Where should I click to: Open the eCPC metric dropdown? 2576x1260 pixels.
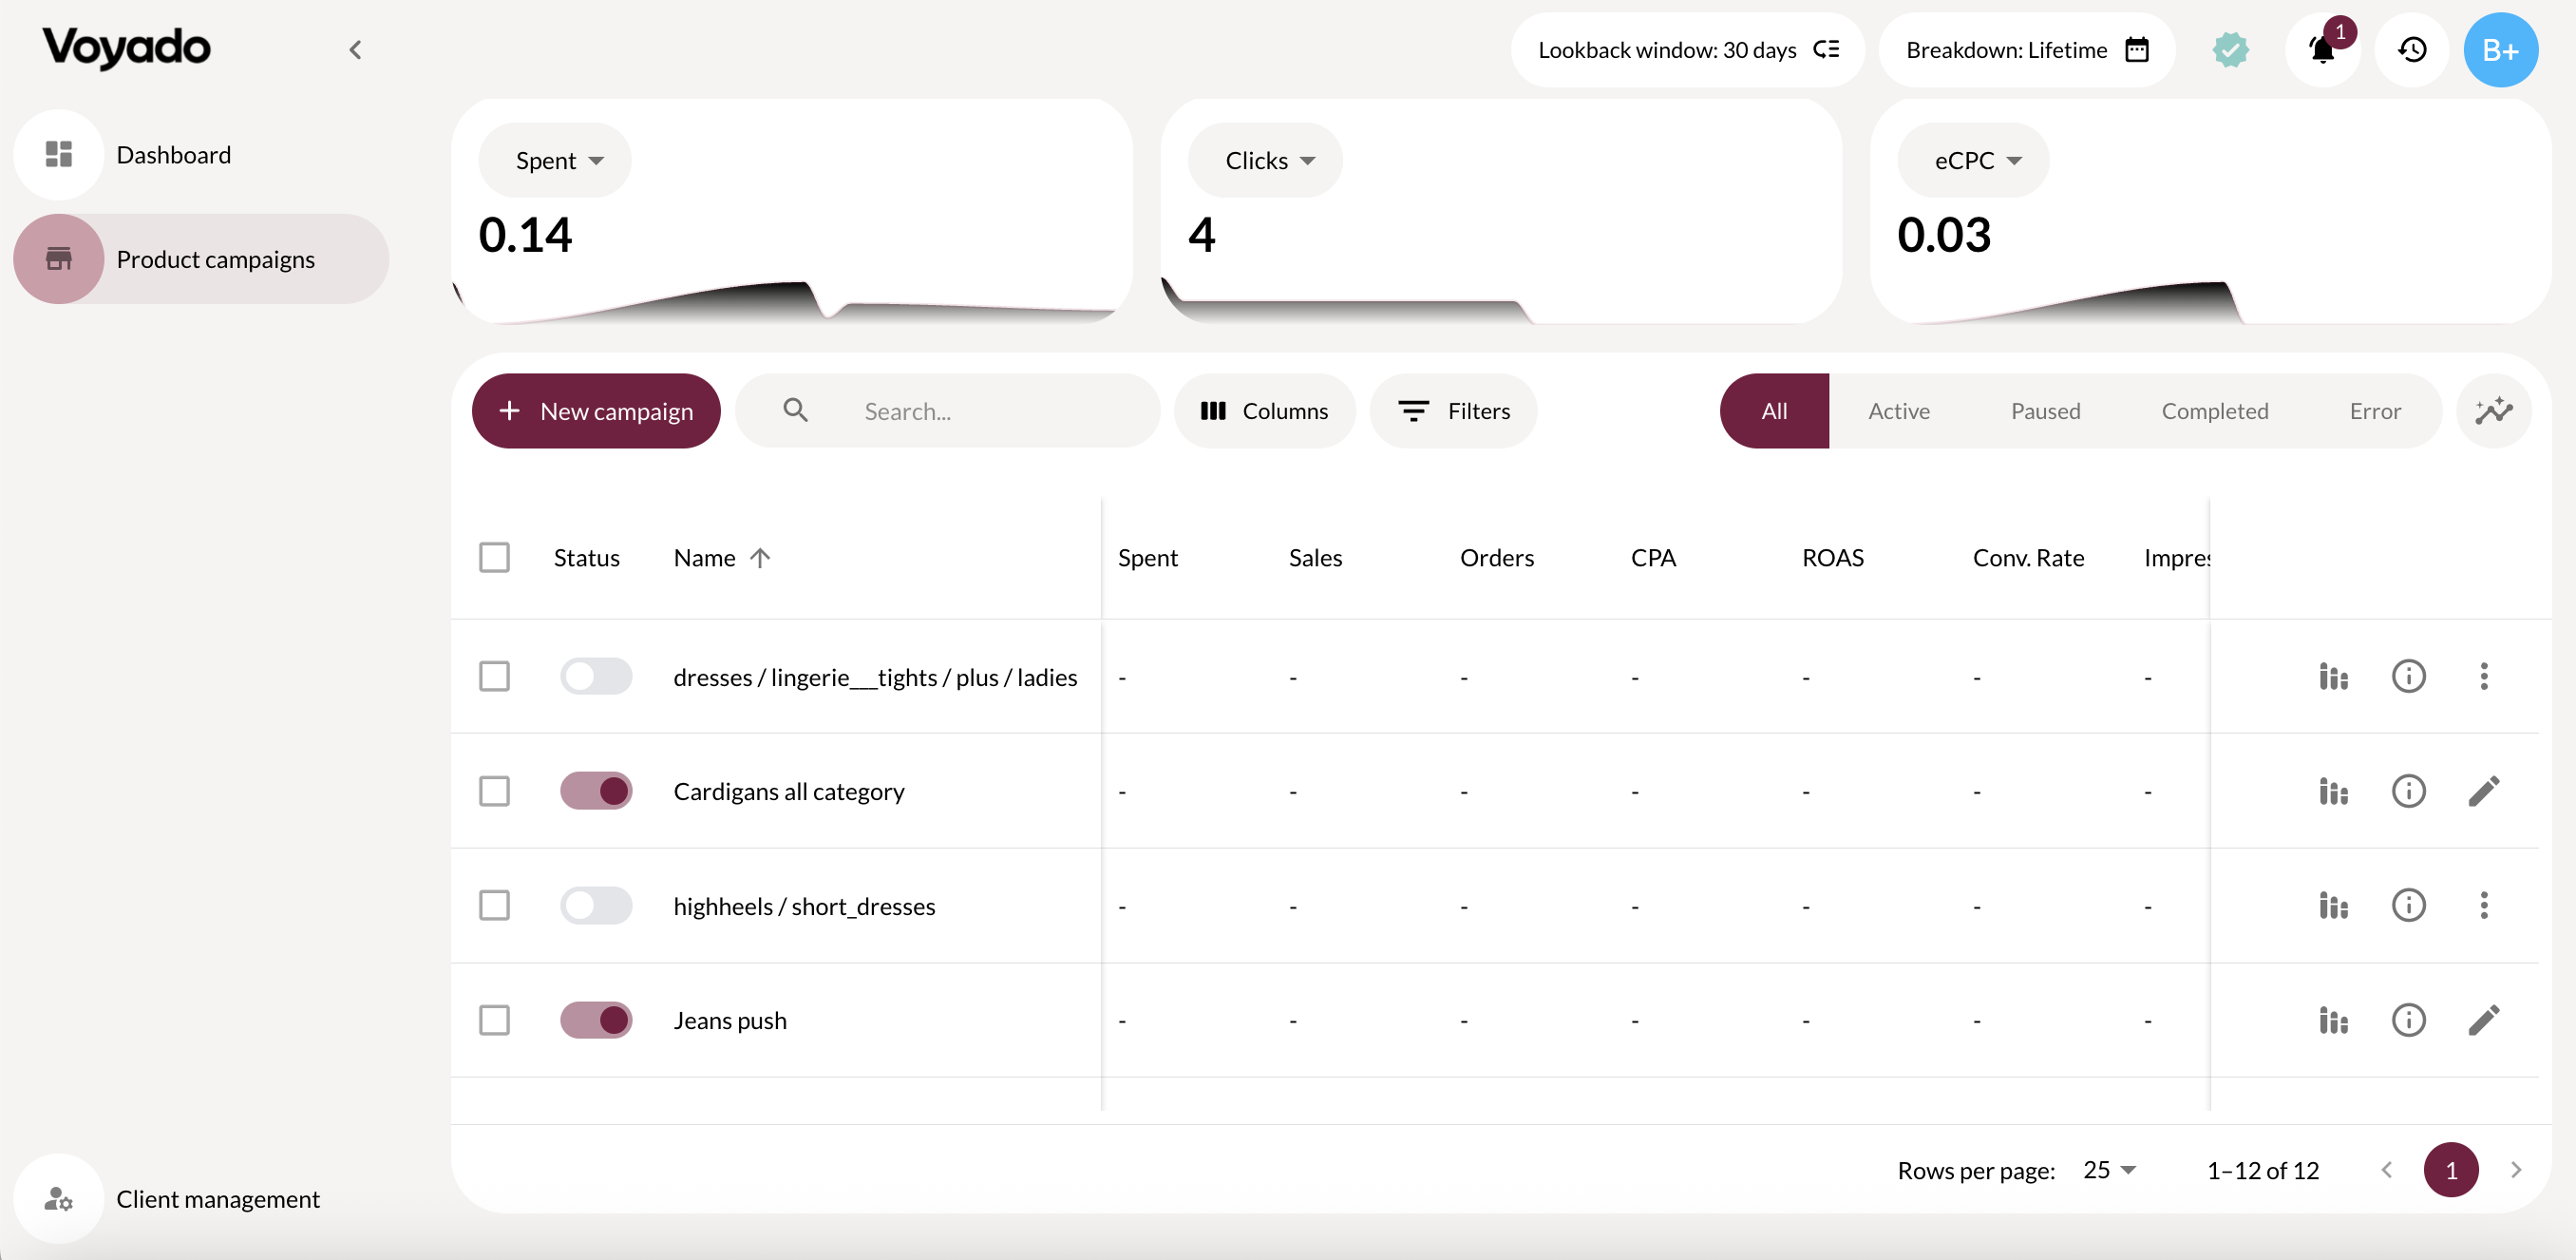pyautogui.click(x=1971, y=159)
